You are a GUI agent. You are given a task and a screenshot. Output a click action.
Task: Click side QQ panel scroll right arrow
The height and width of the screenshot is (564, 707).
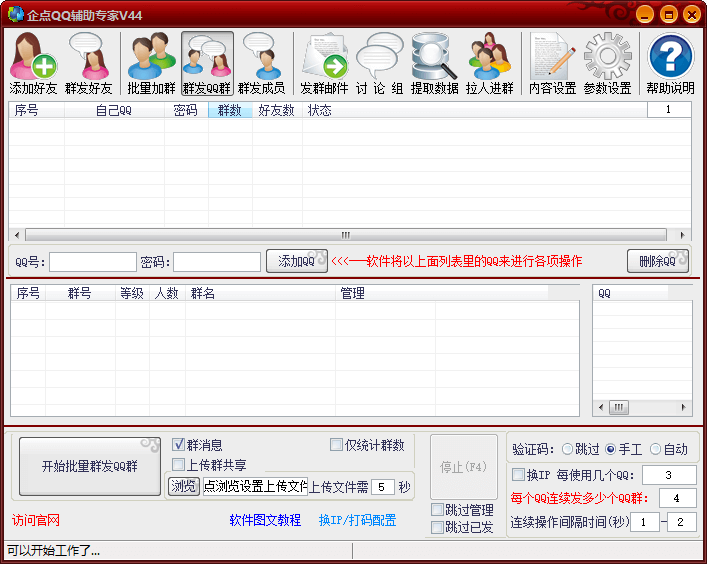(684, 408)
